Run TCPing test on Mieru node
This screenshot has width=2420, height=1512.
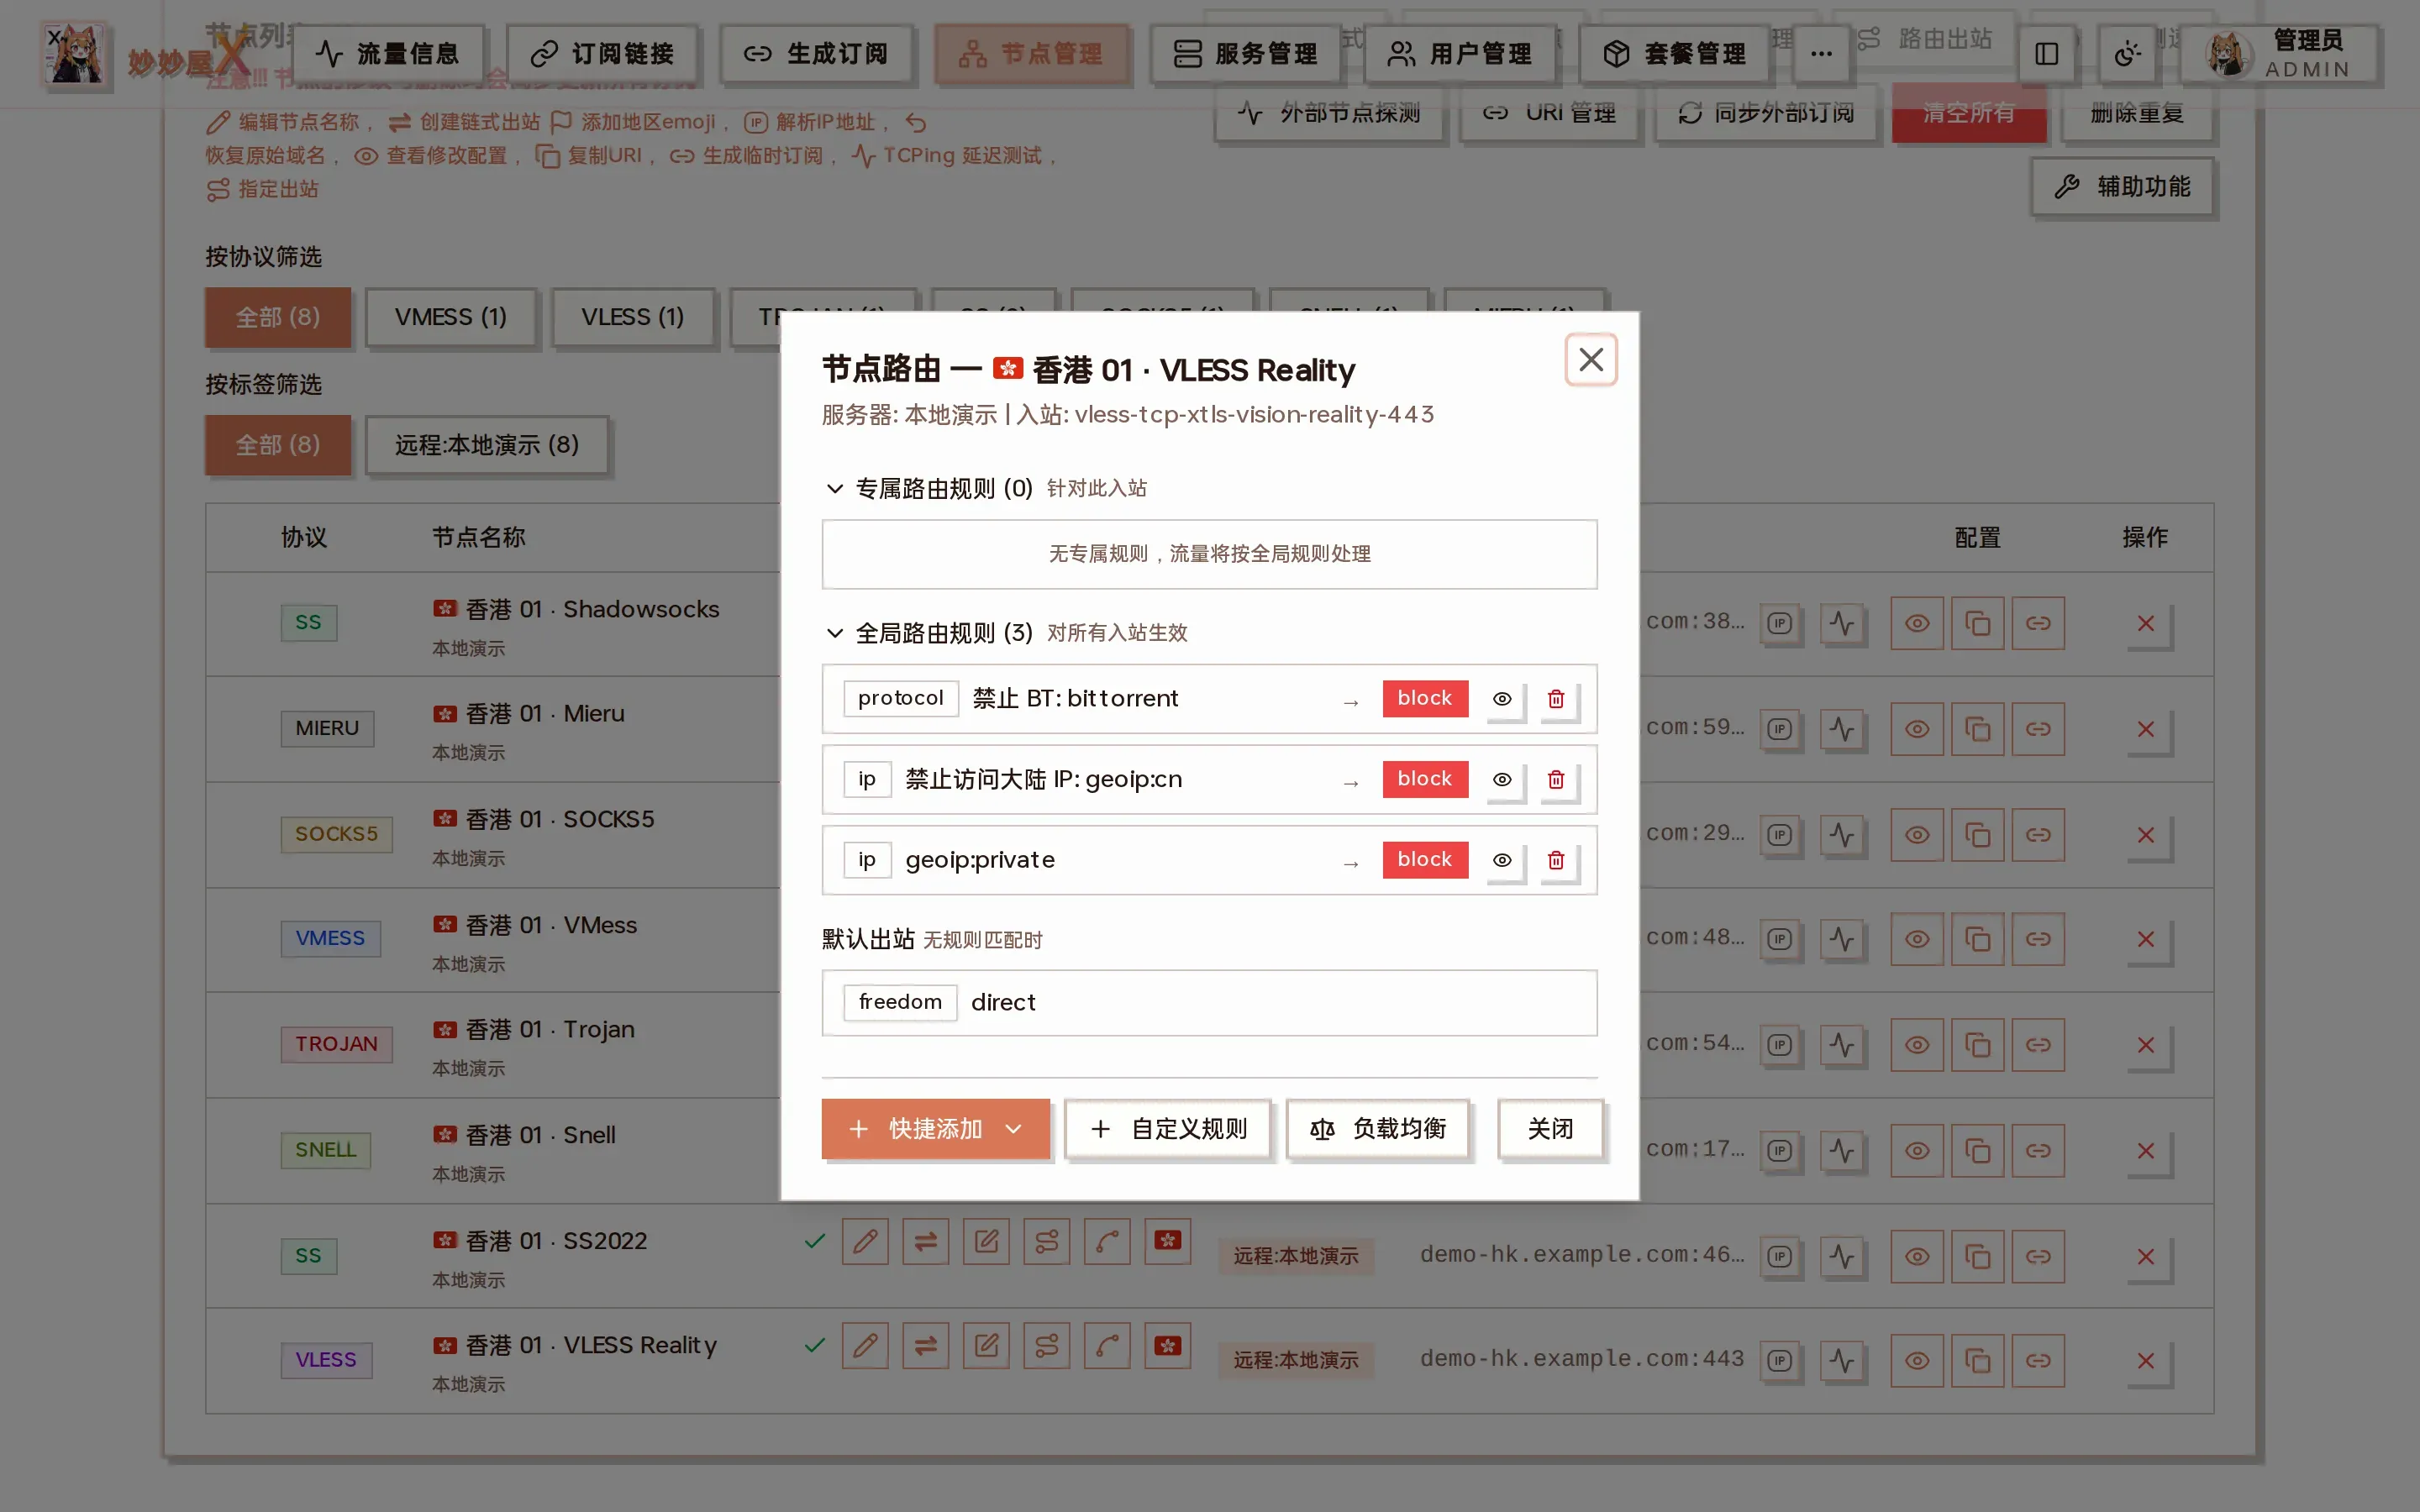point(1841,729)
